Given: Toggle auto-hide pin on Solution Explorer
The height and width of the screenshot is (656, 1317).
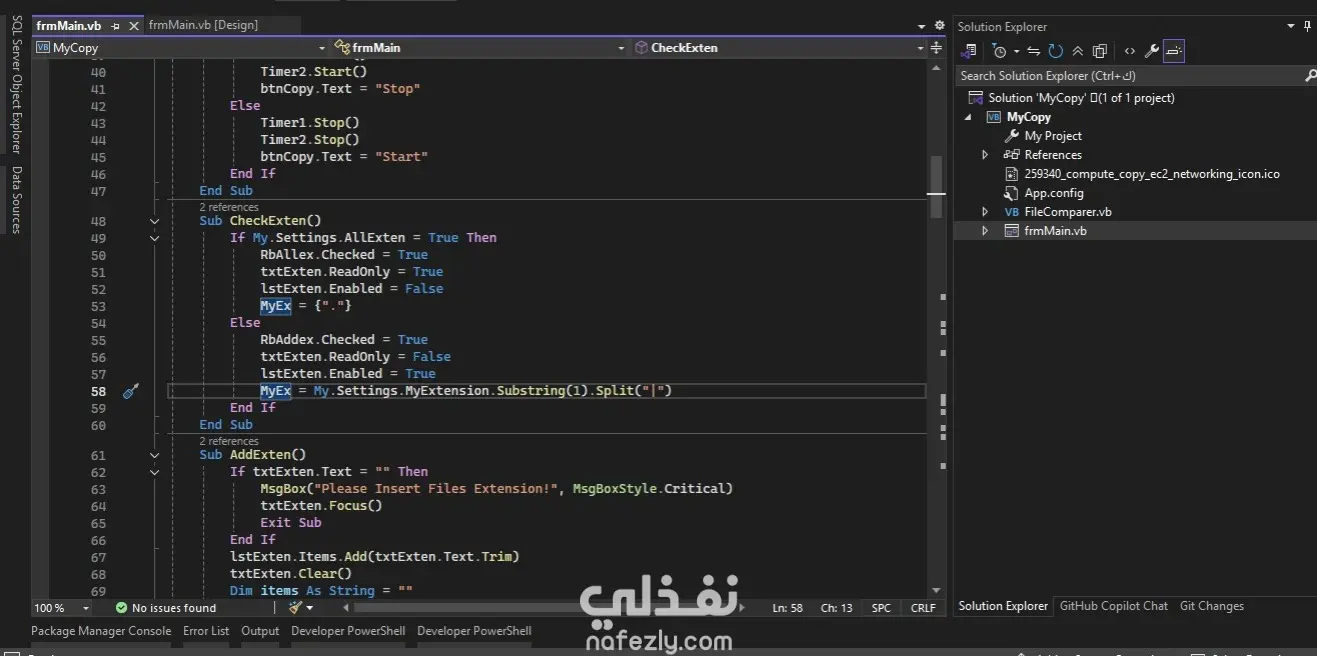Looking at the screenshot, I should tap(1308, 26).
